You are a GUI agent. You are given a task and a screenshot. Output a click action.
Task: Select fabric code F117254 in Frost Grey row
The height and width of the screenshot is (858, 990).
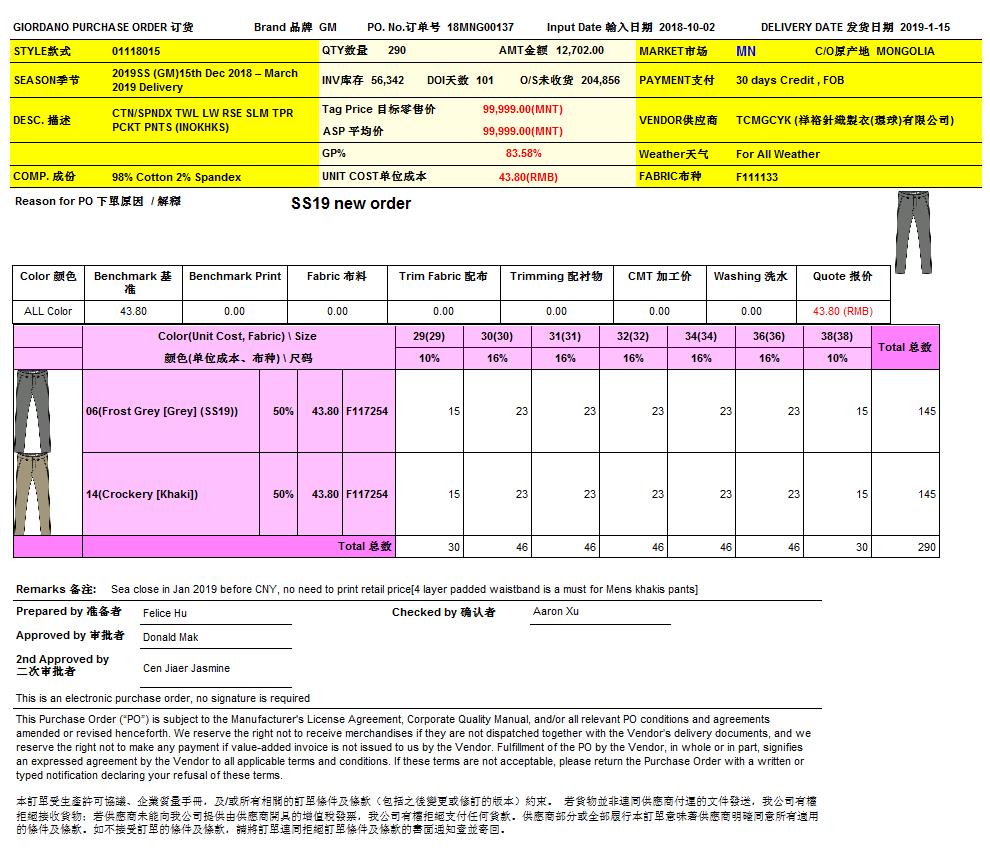click(x=366, y=411)
